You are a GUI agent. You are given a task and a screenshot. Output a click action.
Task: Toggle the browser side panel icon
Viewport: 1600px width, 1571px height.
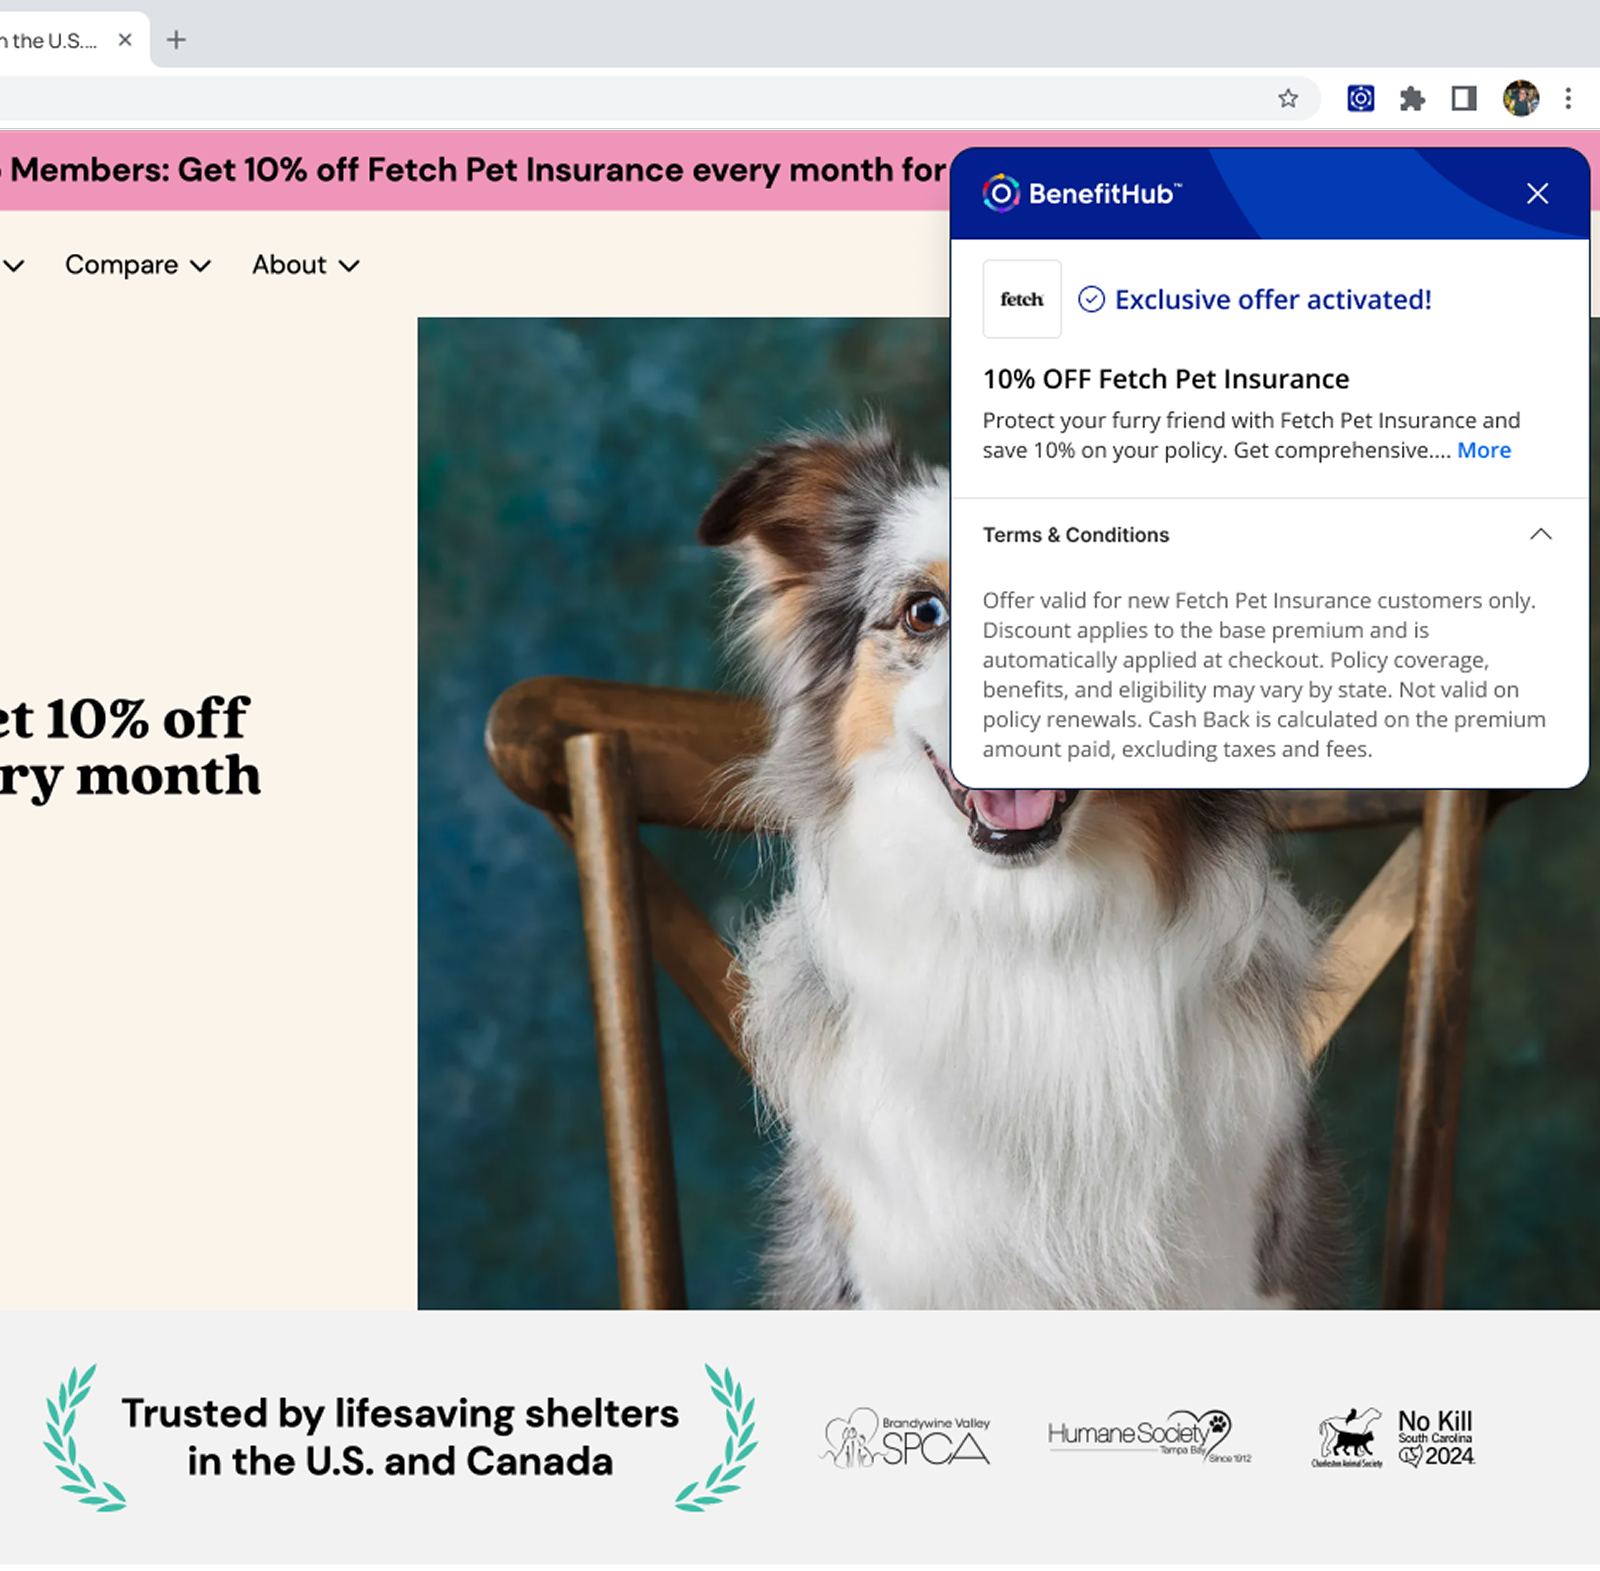click(1464, 98)
